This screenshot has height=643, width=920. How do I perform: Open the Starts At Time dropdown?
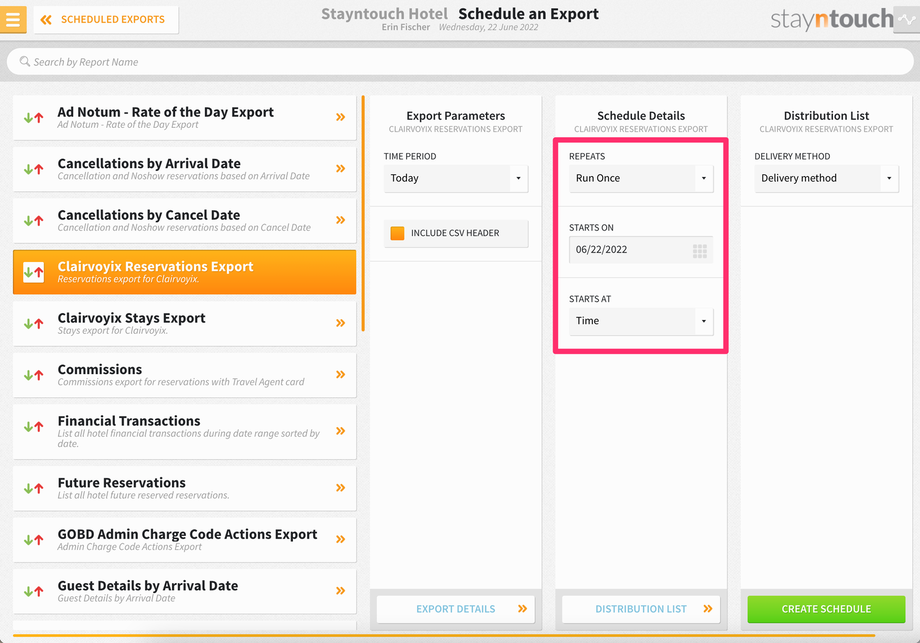tap(641, 321)
